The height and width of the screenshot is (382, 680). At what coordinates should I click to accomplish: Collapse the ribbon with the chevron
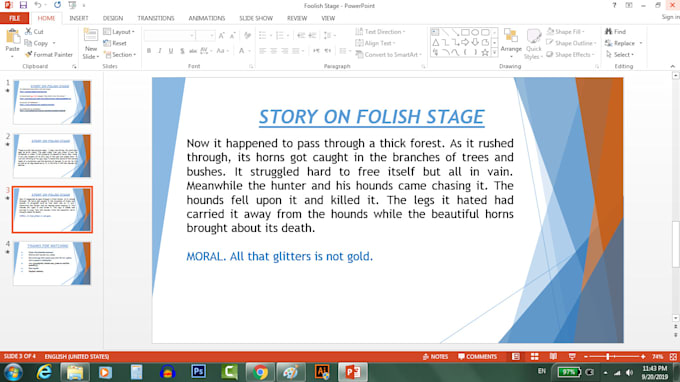point(673,66)
